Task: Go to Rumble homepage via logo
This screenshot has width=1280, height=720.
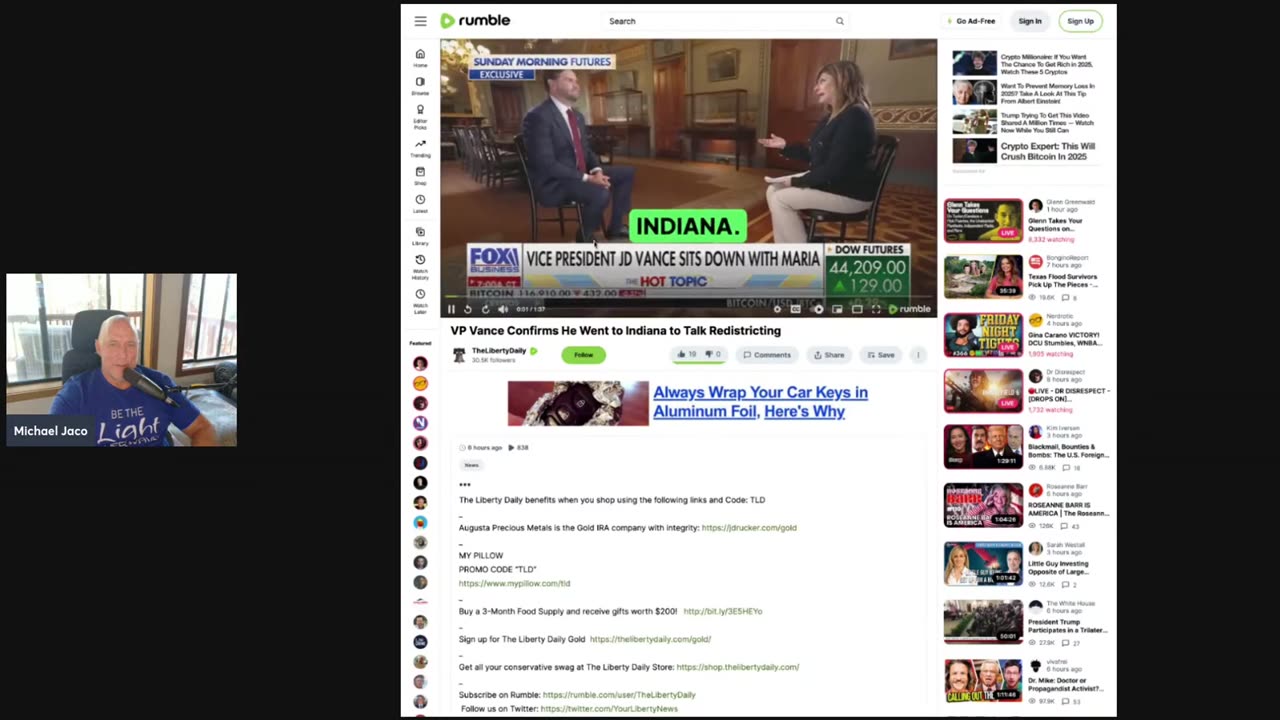Action: 475,21
